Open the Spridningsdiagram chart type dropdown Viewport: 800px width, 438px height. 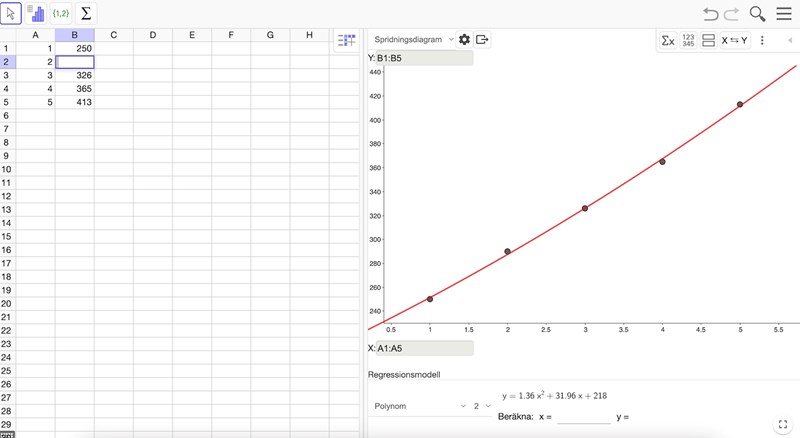413,40
